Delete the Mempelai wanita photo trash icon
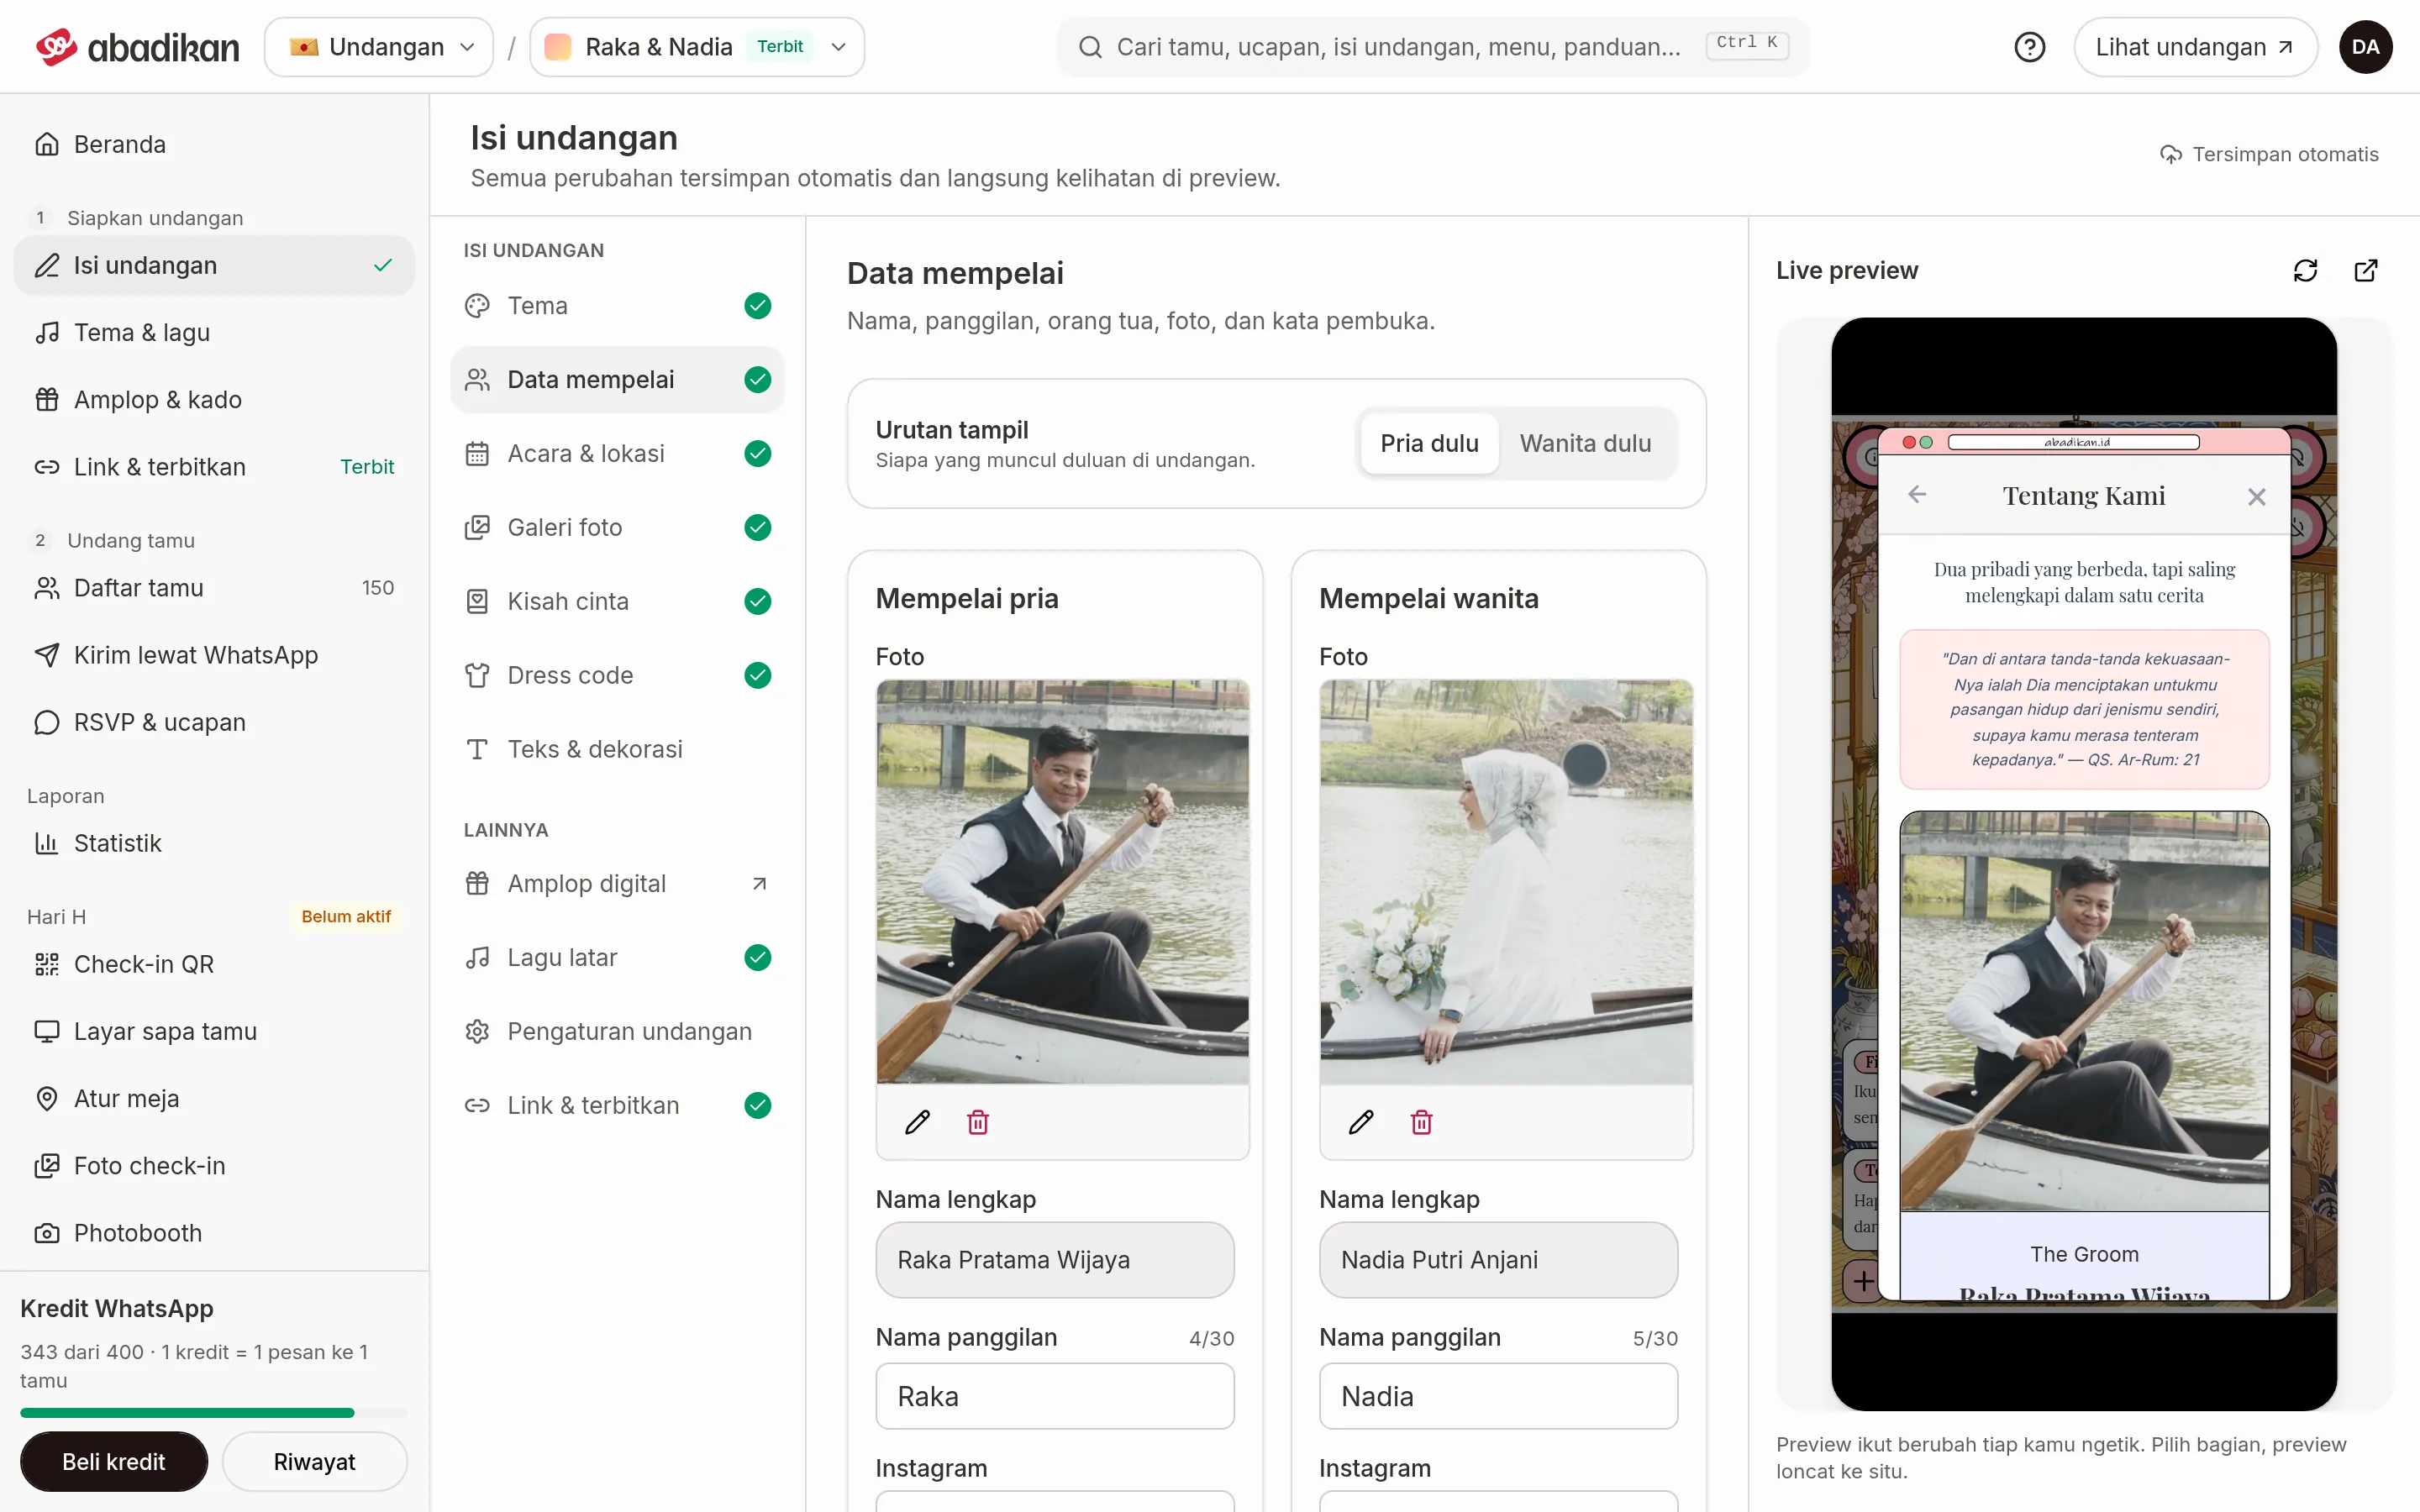 [x=1421, y=1122]
